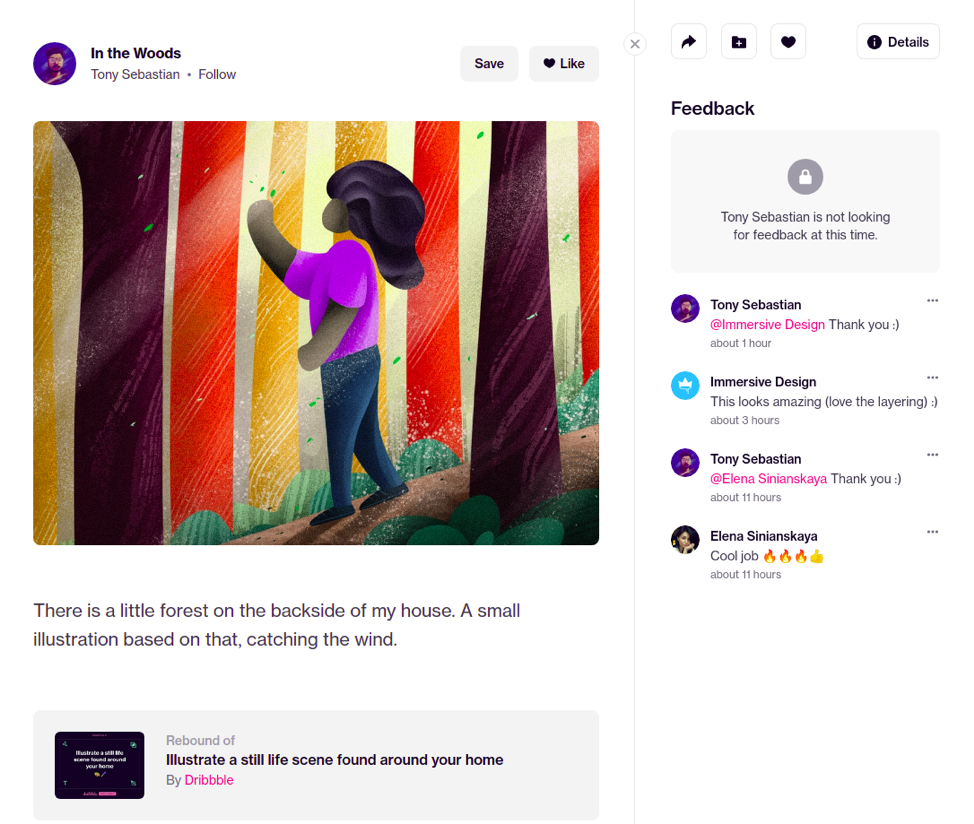Click Tony Sebastian's avatar in header
Viewport: 974px width, 824px height.
pos(55,64)
